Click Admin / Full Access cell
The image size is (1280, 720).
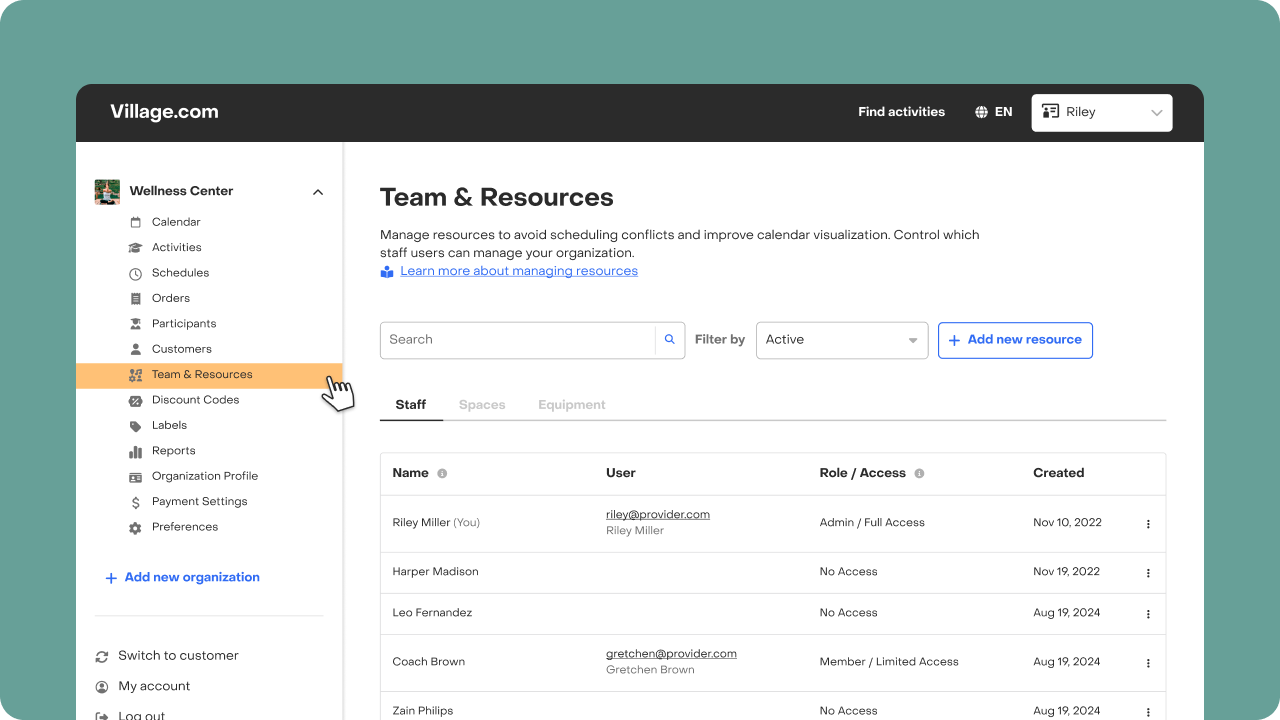(x=872, y=523)
